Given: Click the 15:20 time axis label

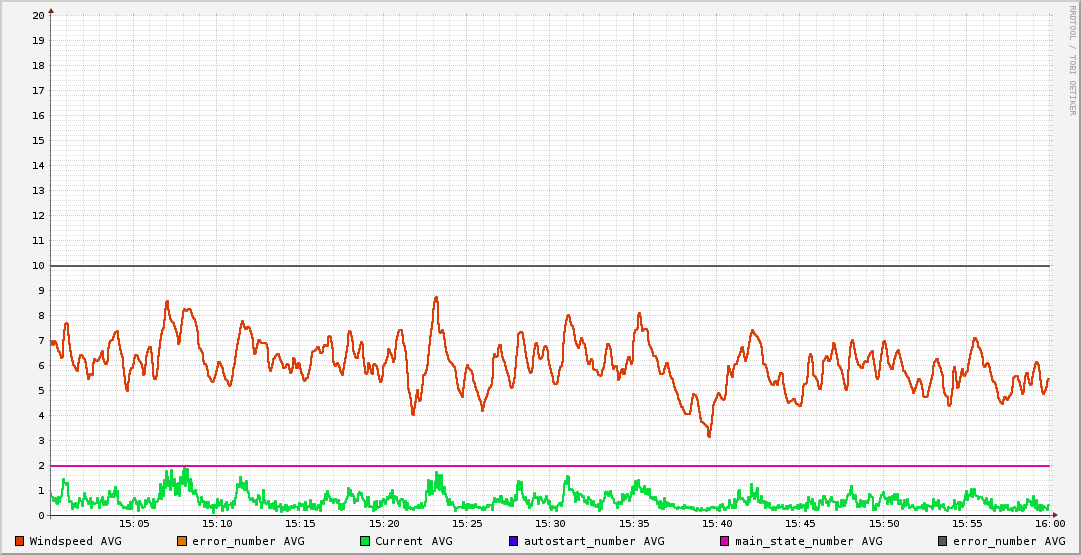Looking at the screenshot, I should pos(384,523).
